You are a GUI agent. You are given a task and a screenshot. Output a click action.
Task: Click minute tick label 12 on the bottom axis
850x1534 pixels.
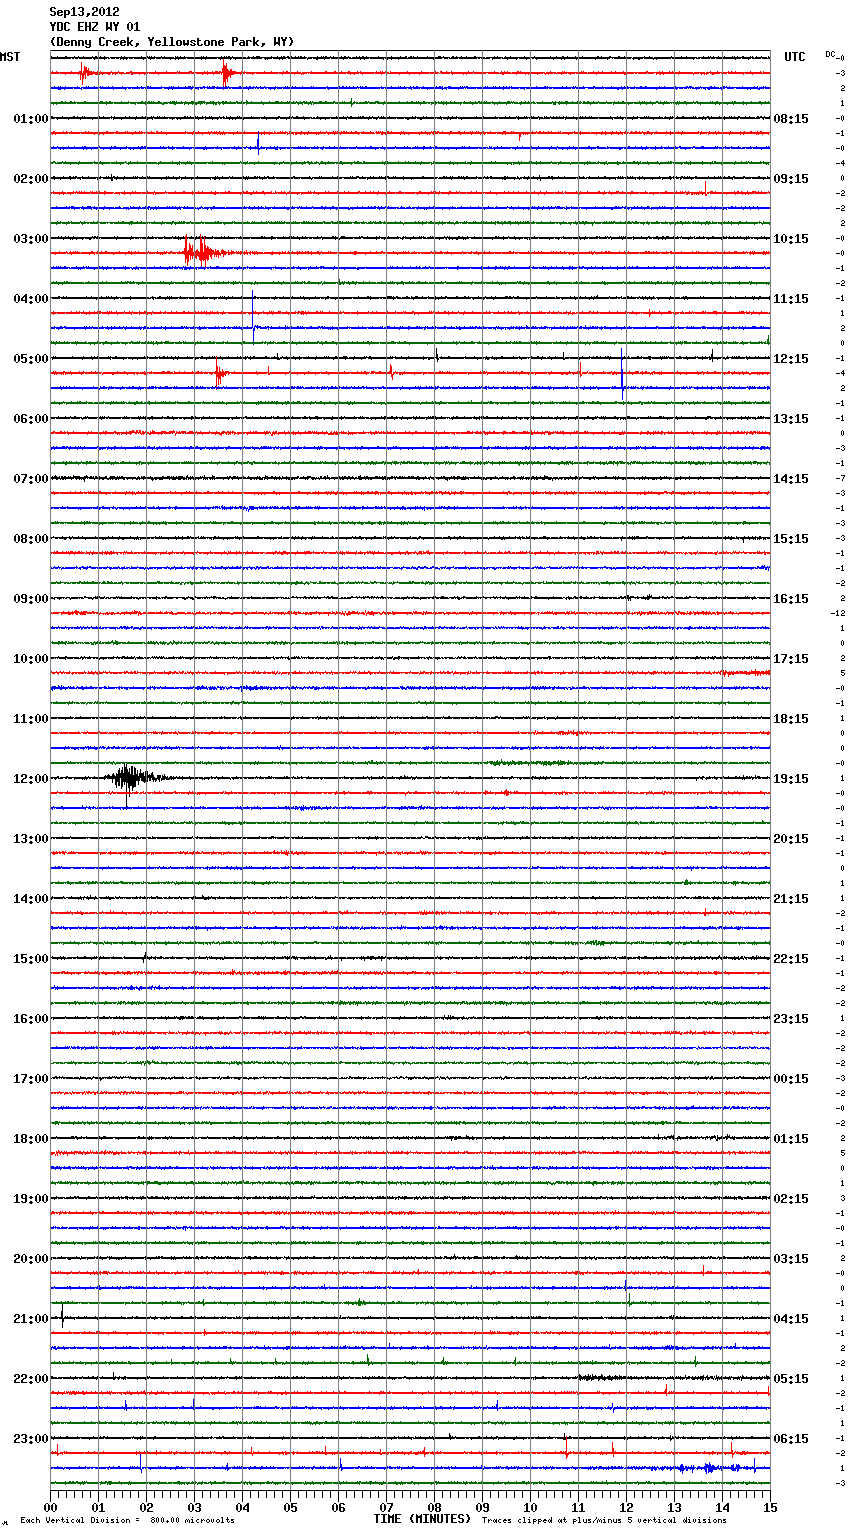click(x=626, y=1507)
